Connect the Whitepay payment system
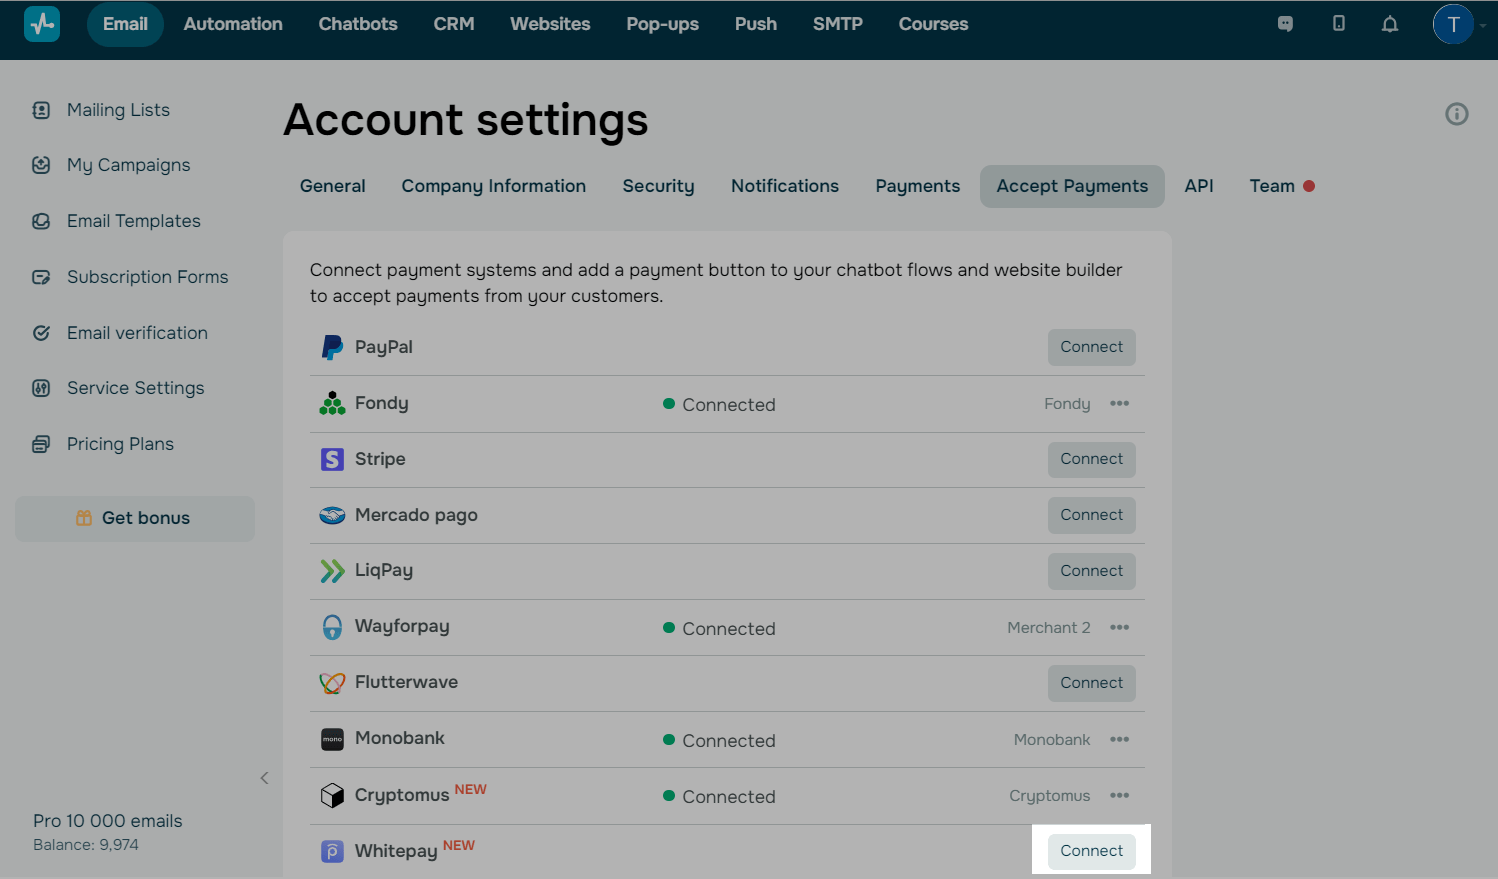1498x879 pixels. [1091, 851]
